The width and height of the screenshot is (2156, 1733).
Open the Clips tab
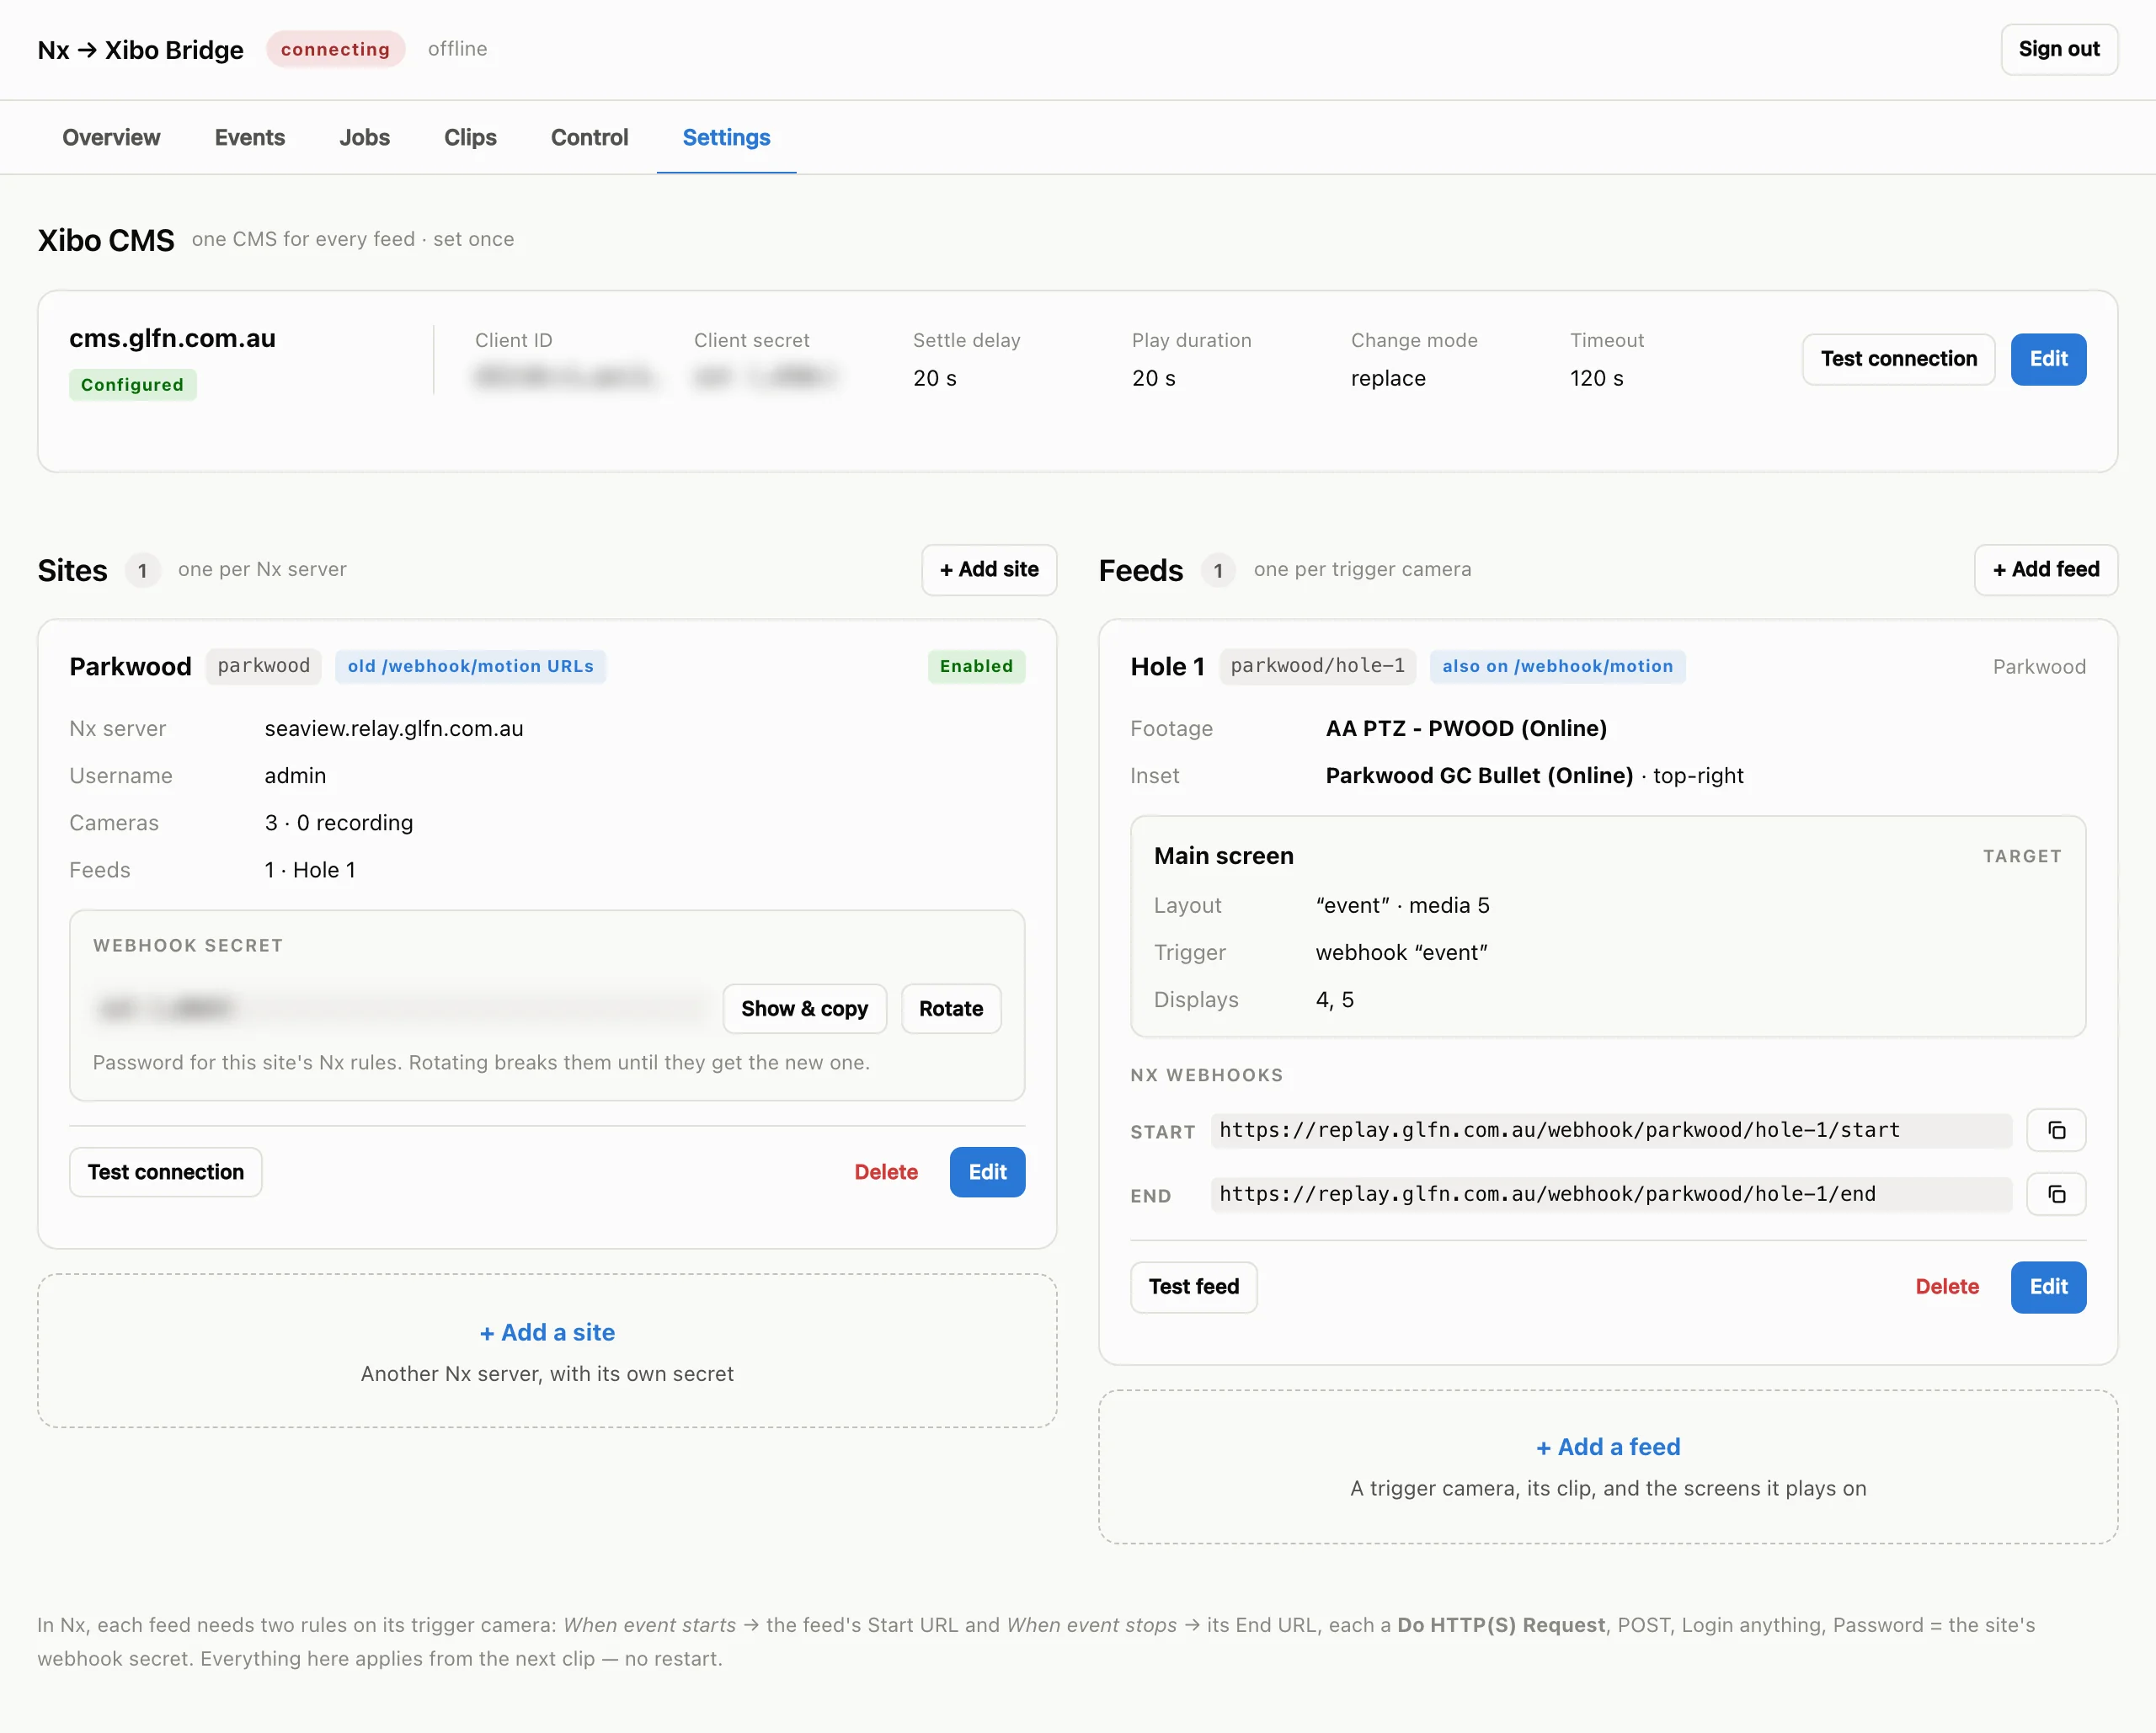point(470,137)
